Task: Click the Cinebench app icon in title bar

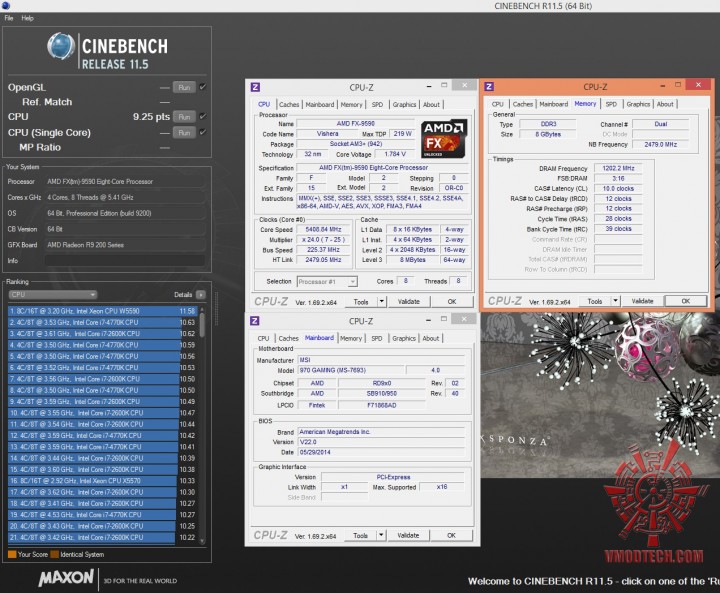Action: pos(6,6)
